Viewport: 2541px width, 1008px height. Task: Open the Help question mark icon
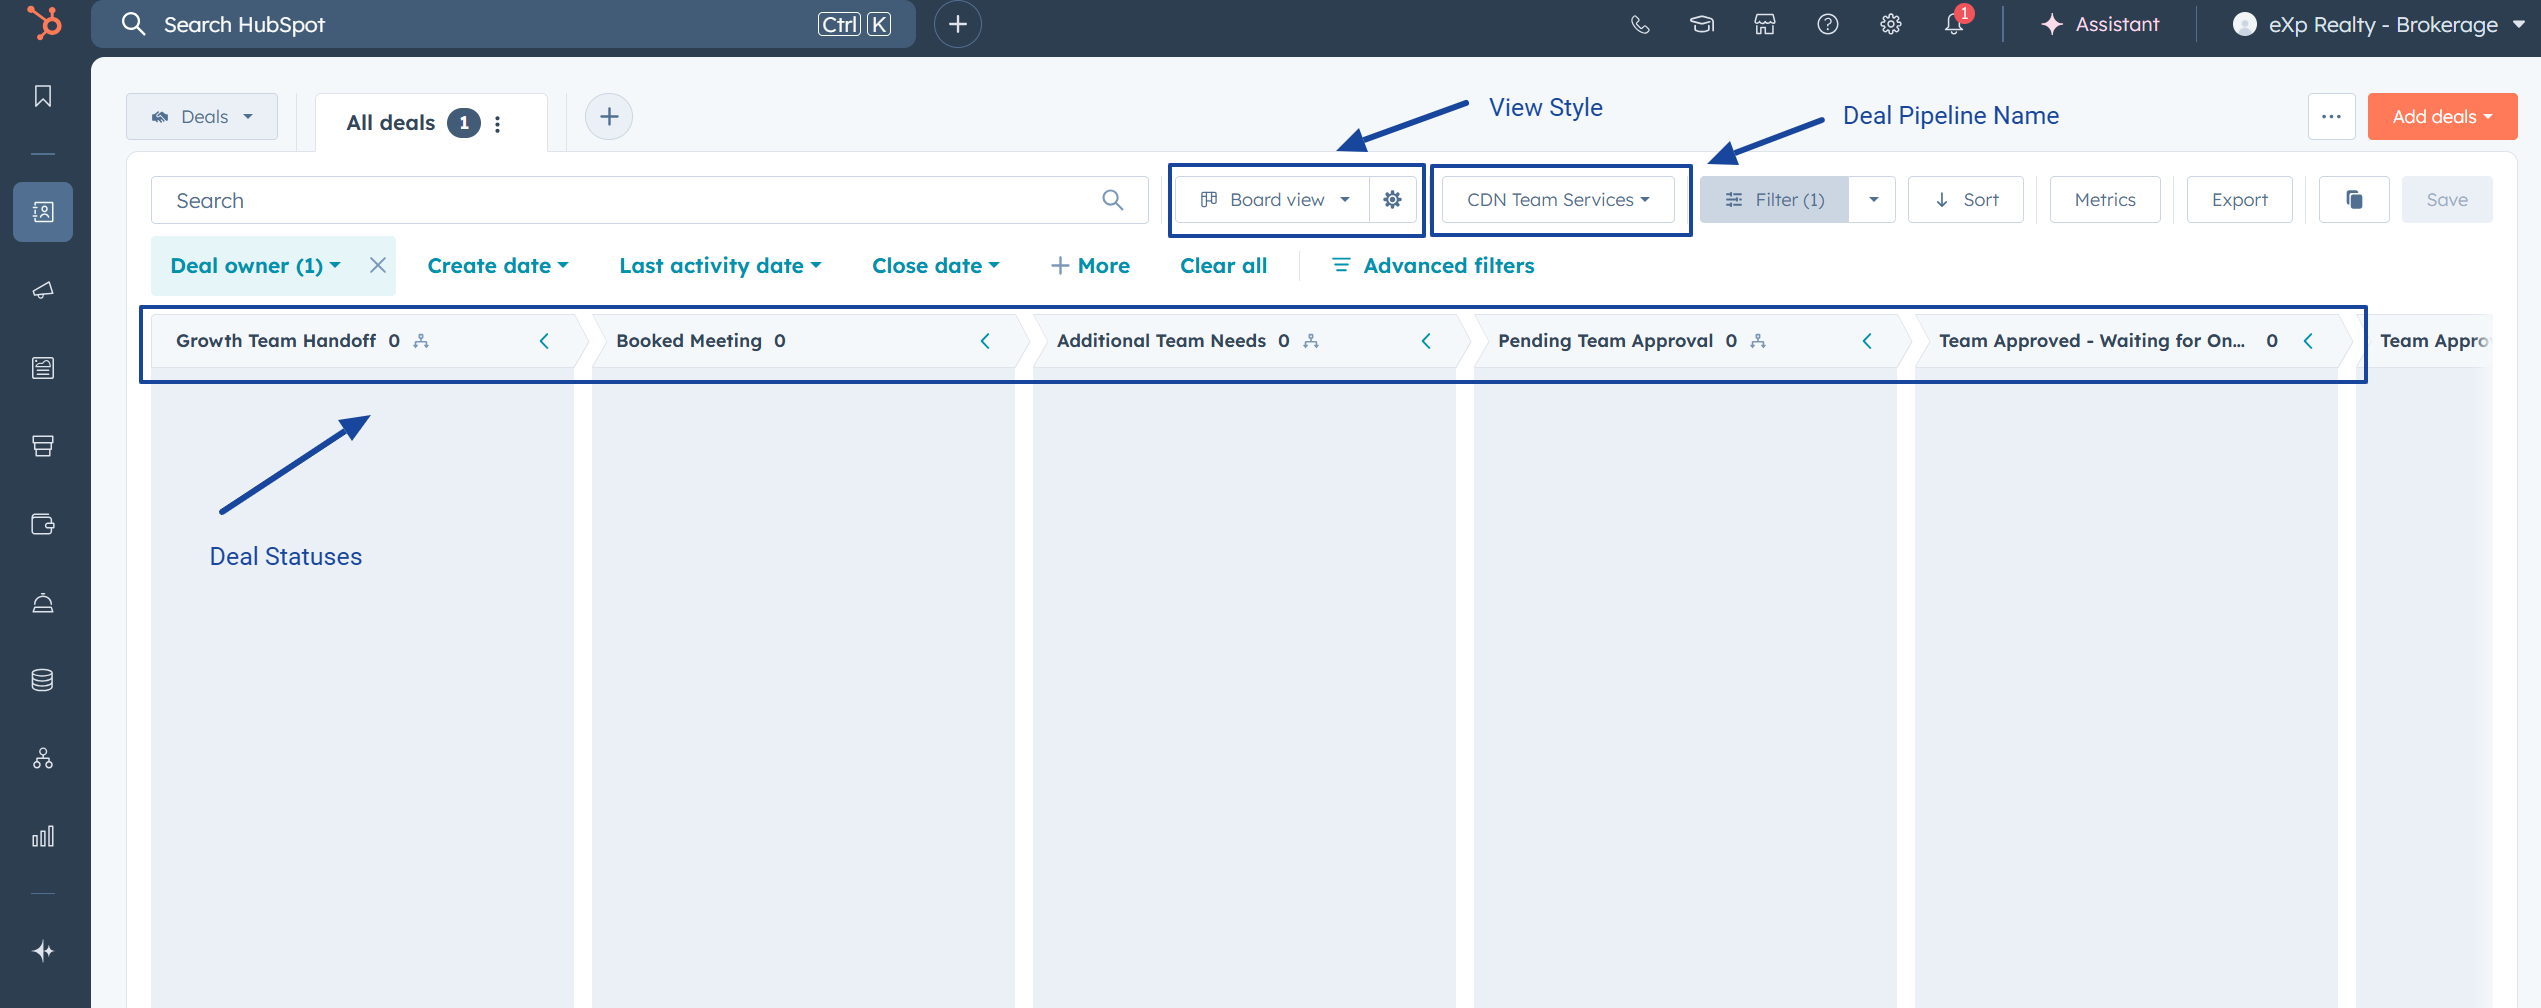(1828, 24)
